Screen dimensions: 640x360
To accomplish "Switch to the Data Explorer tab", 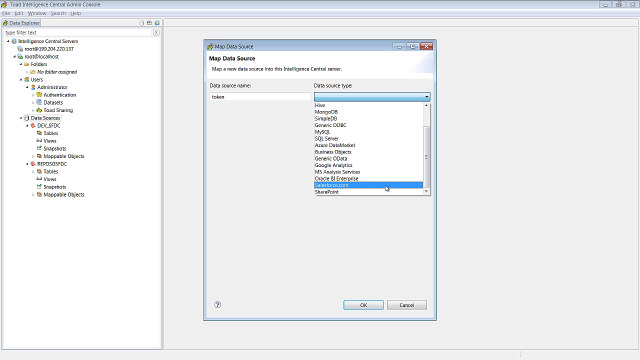I will [x=21, y=23].
